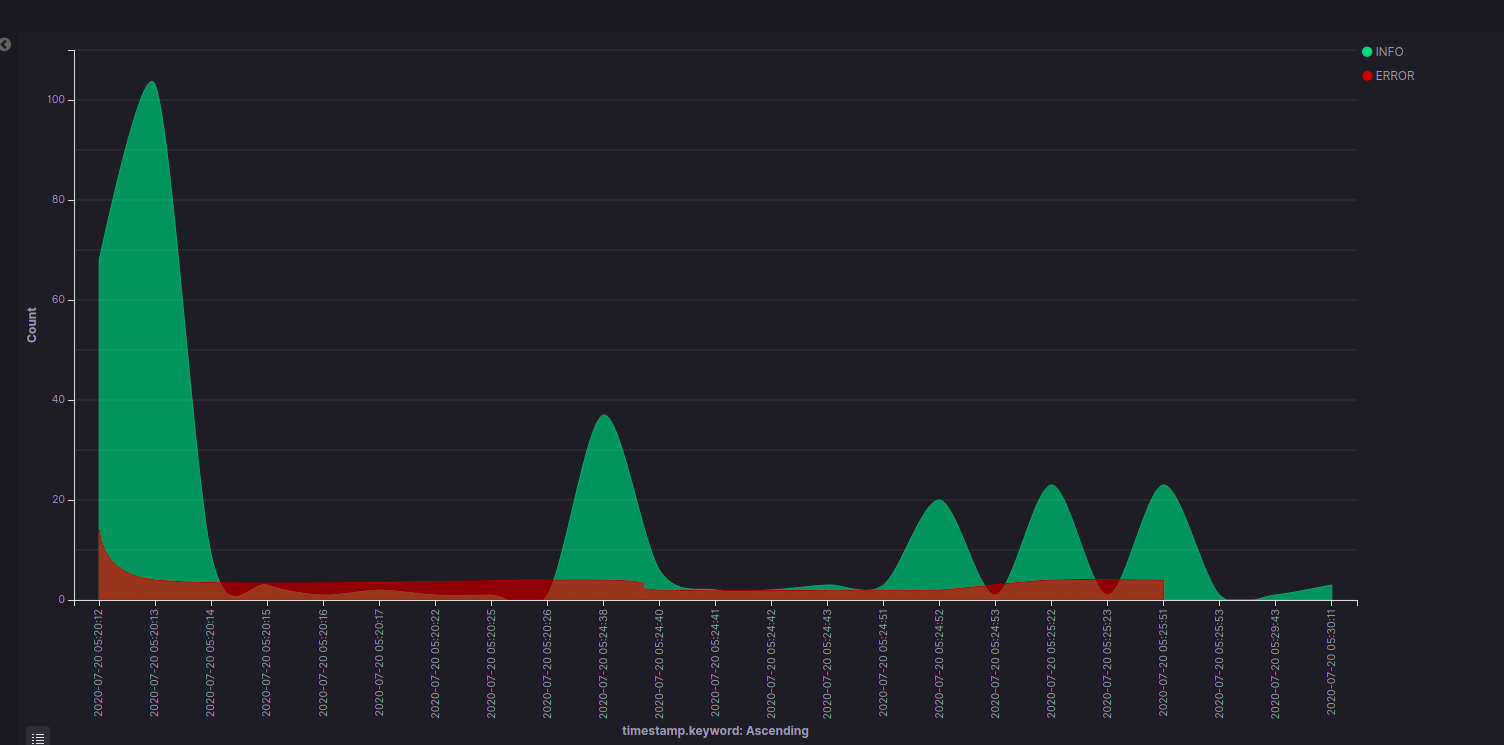
Task: Click the tallest green INFO peak above 100
Action: 152,83
